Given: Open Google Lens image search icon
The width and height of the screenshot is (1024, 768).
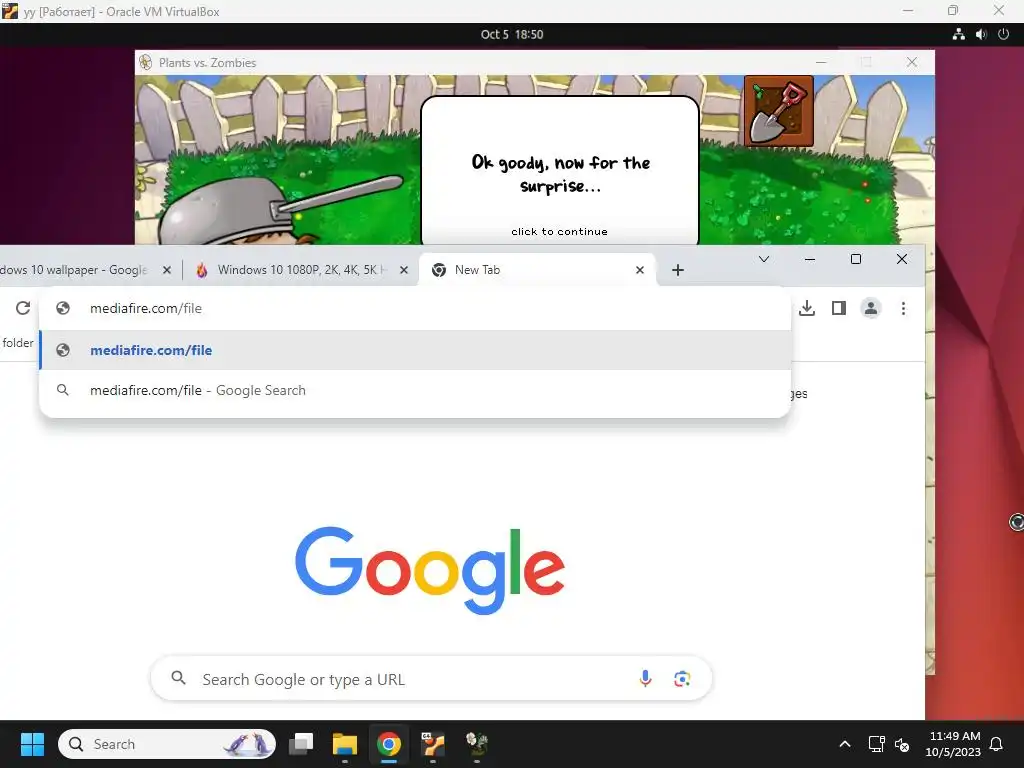Looking at the screenshot, I should click(682, 679).
